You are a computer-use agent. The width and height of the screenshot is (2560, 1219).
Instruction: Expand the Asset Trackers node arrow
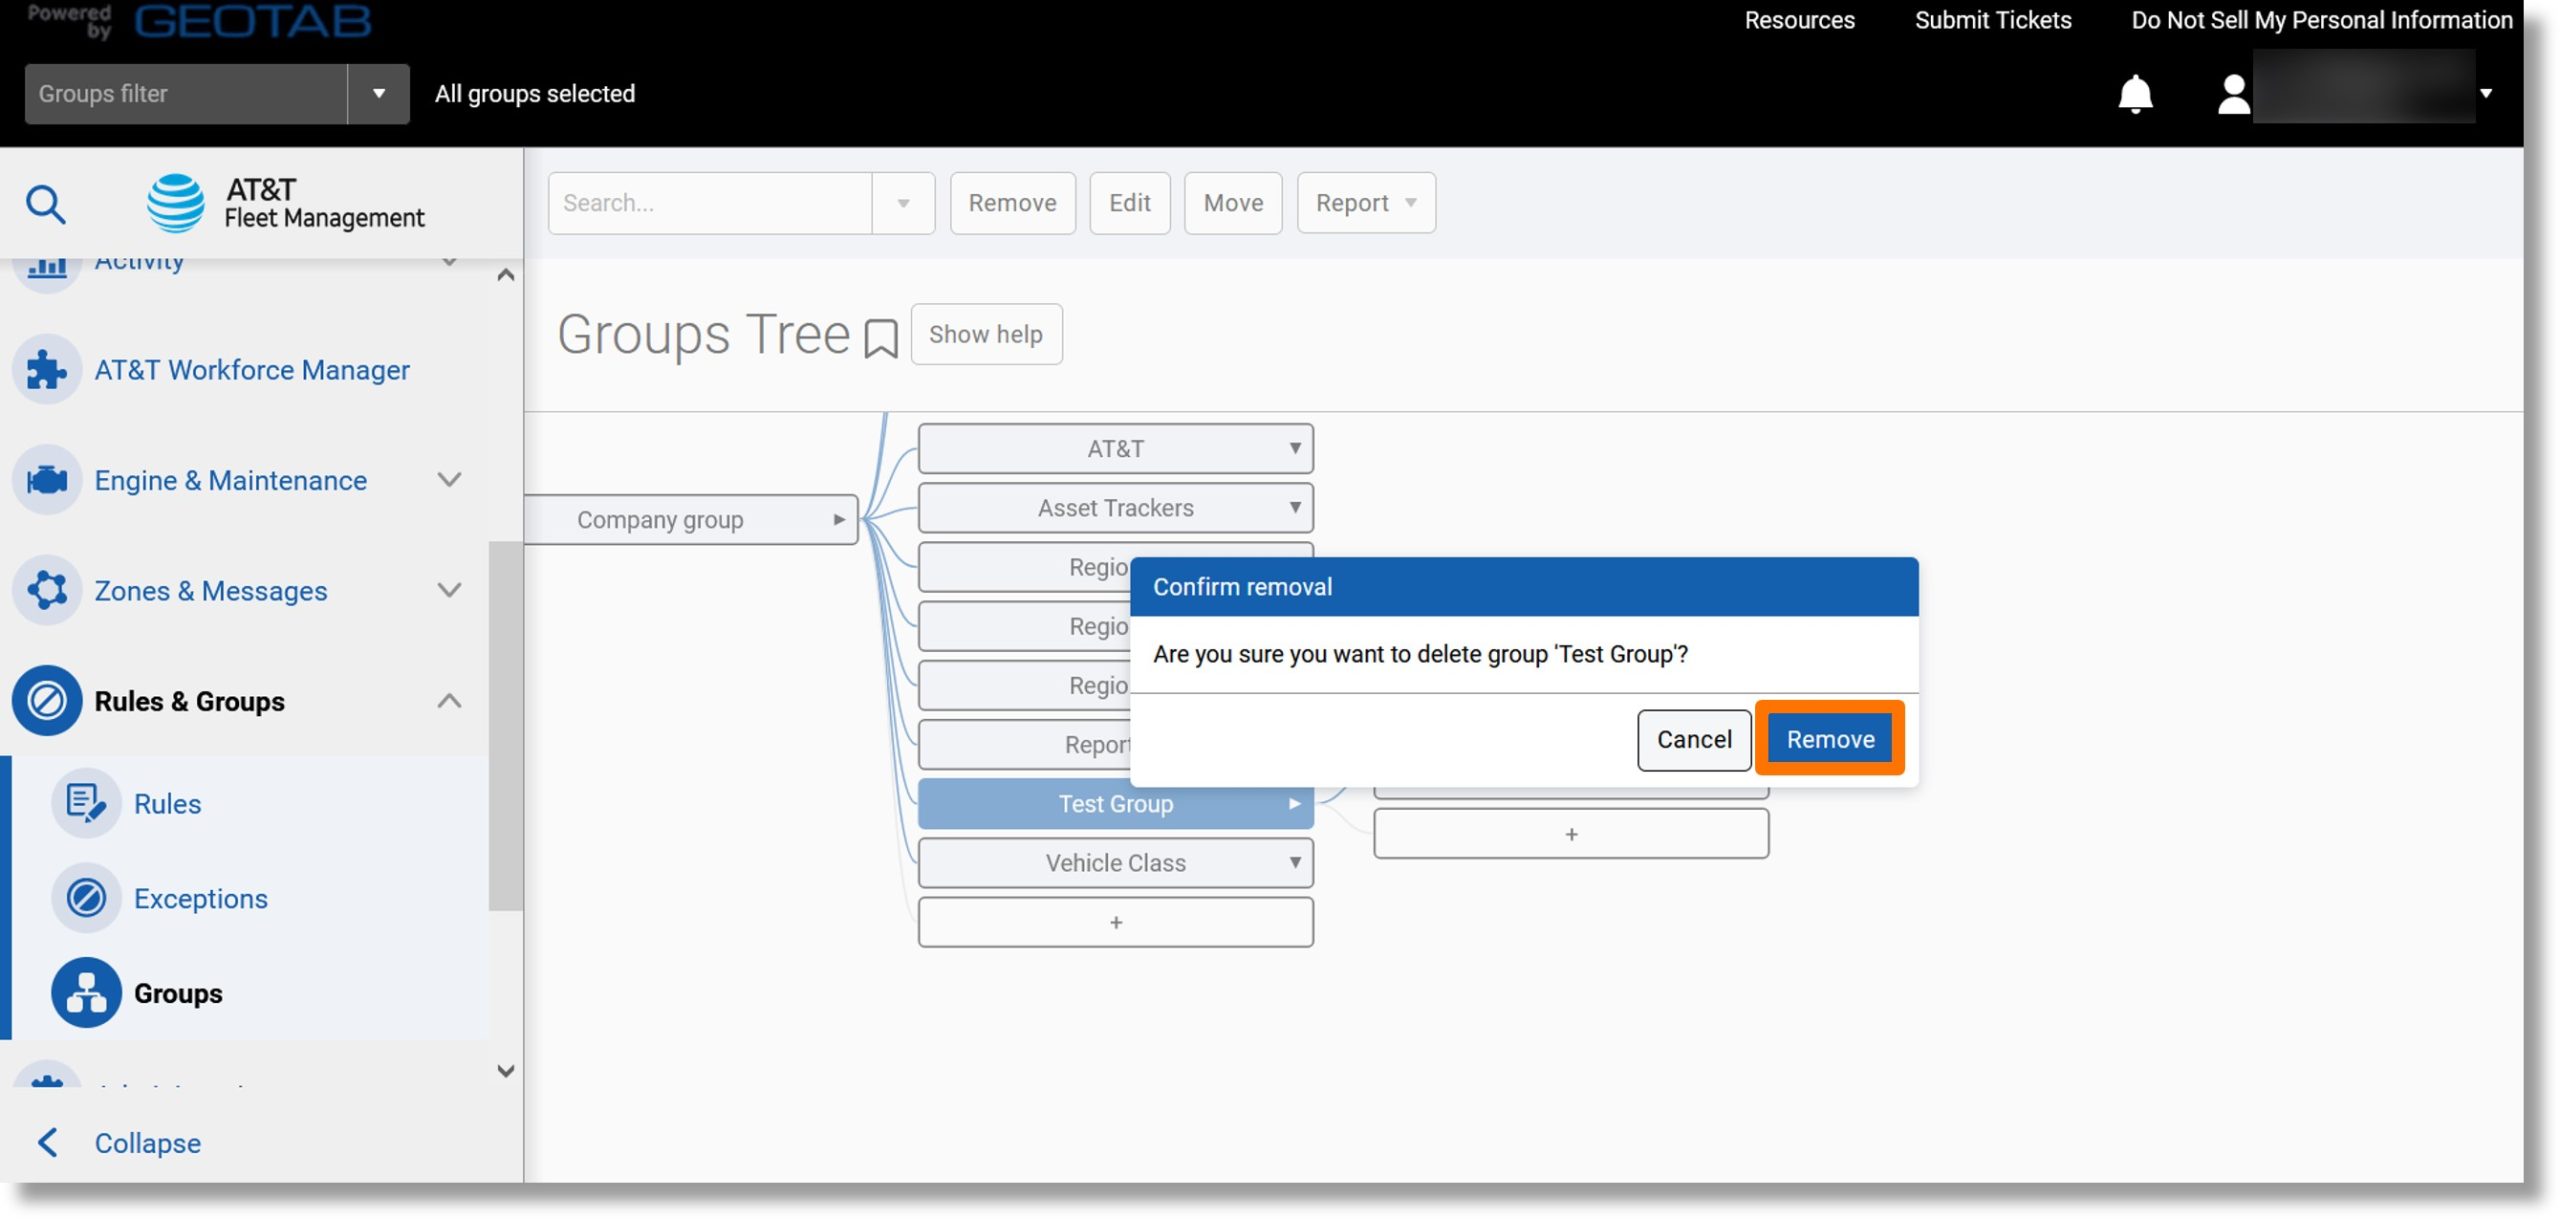point(1295,507)
